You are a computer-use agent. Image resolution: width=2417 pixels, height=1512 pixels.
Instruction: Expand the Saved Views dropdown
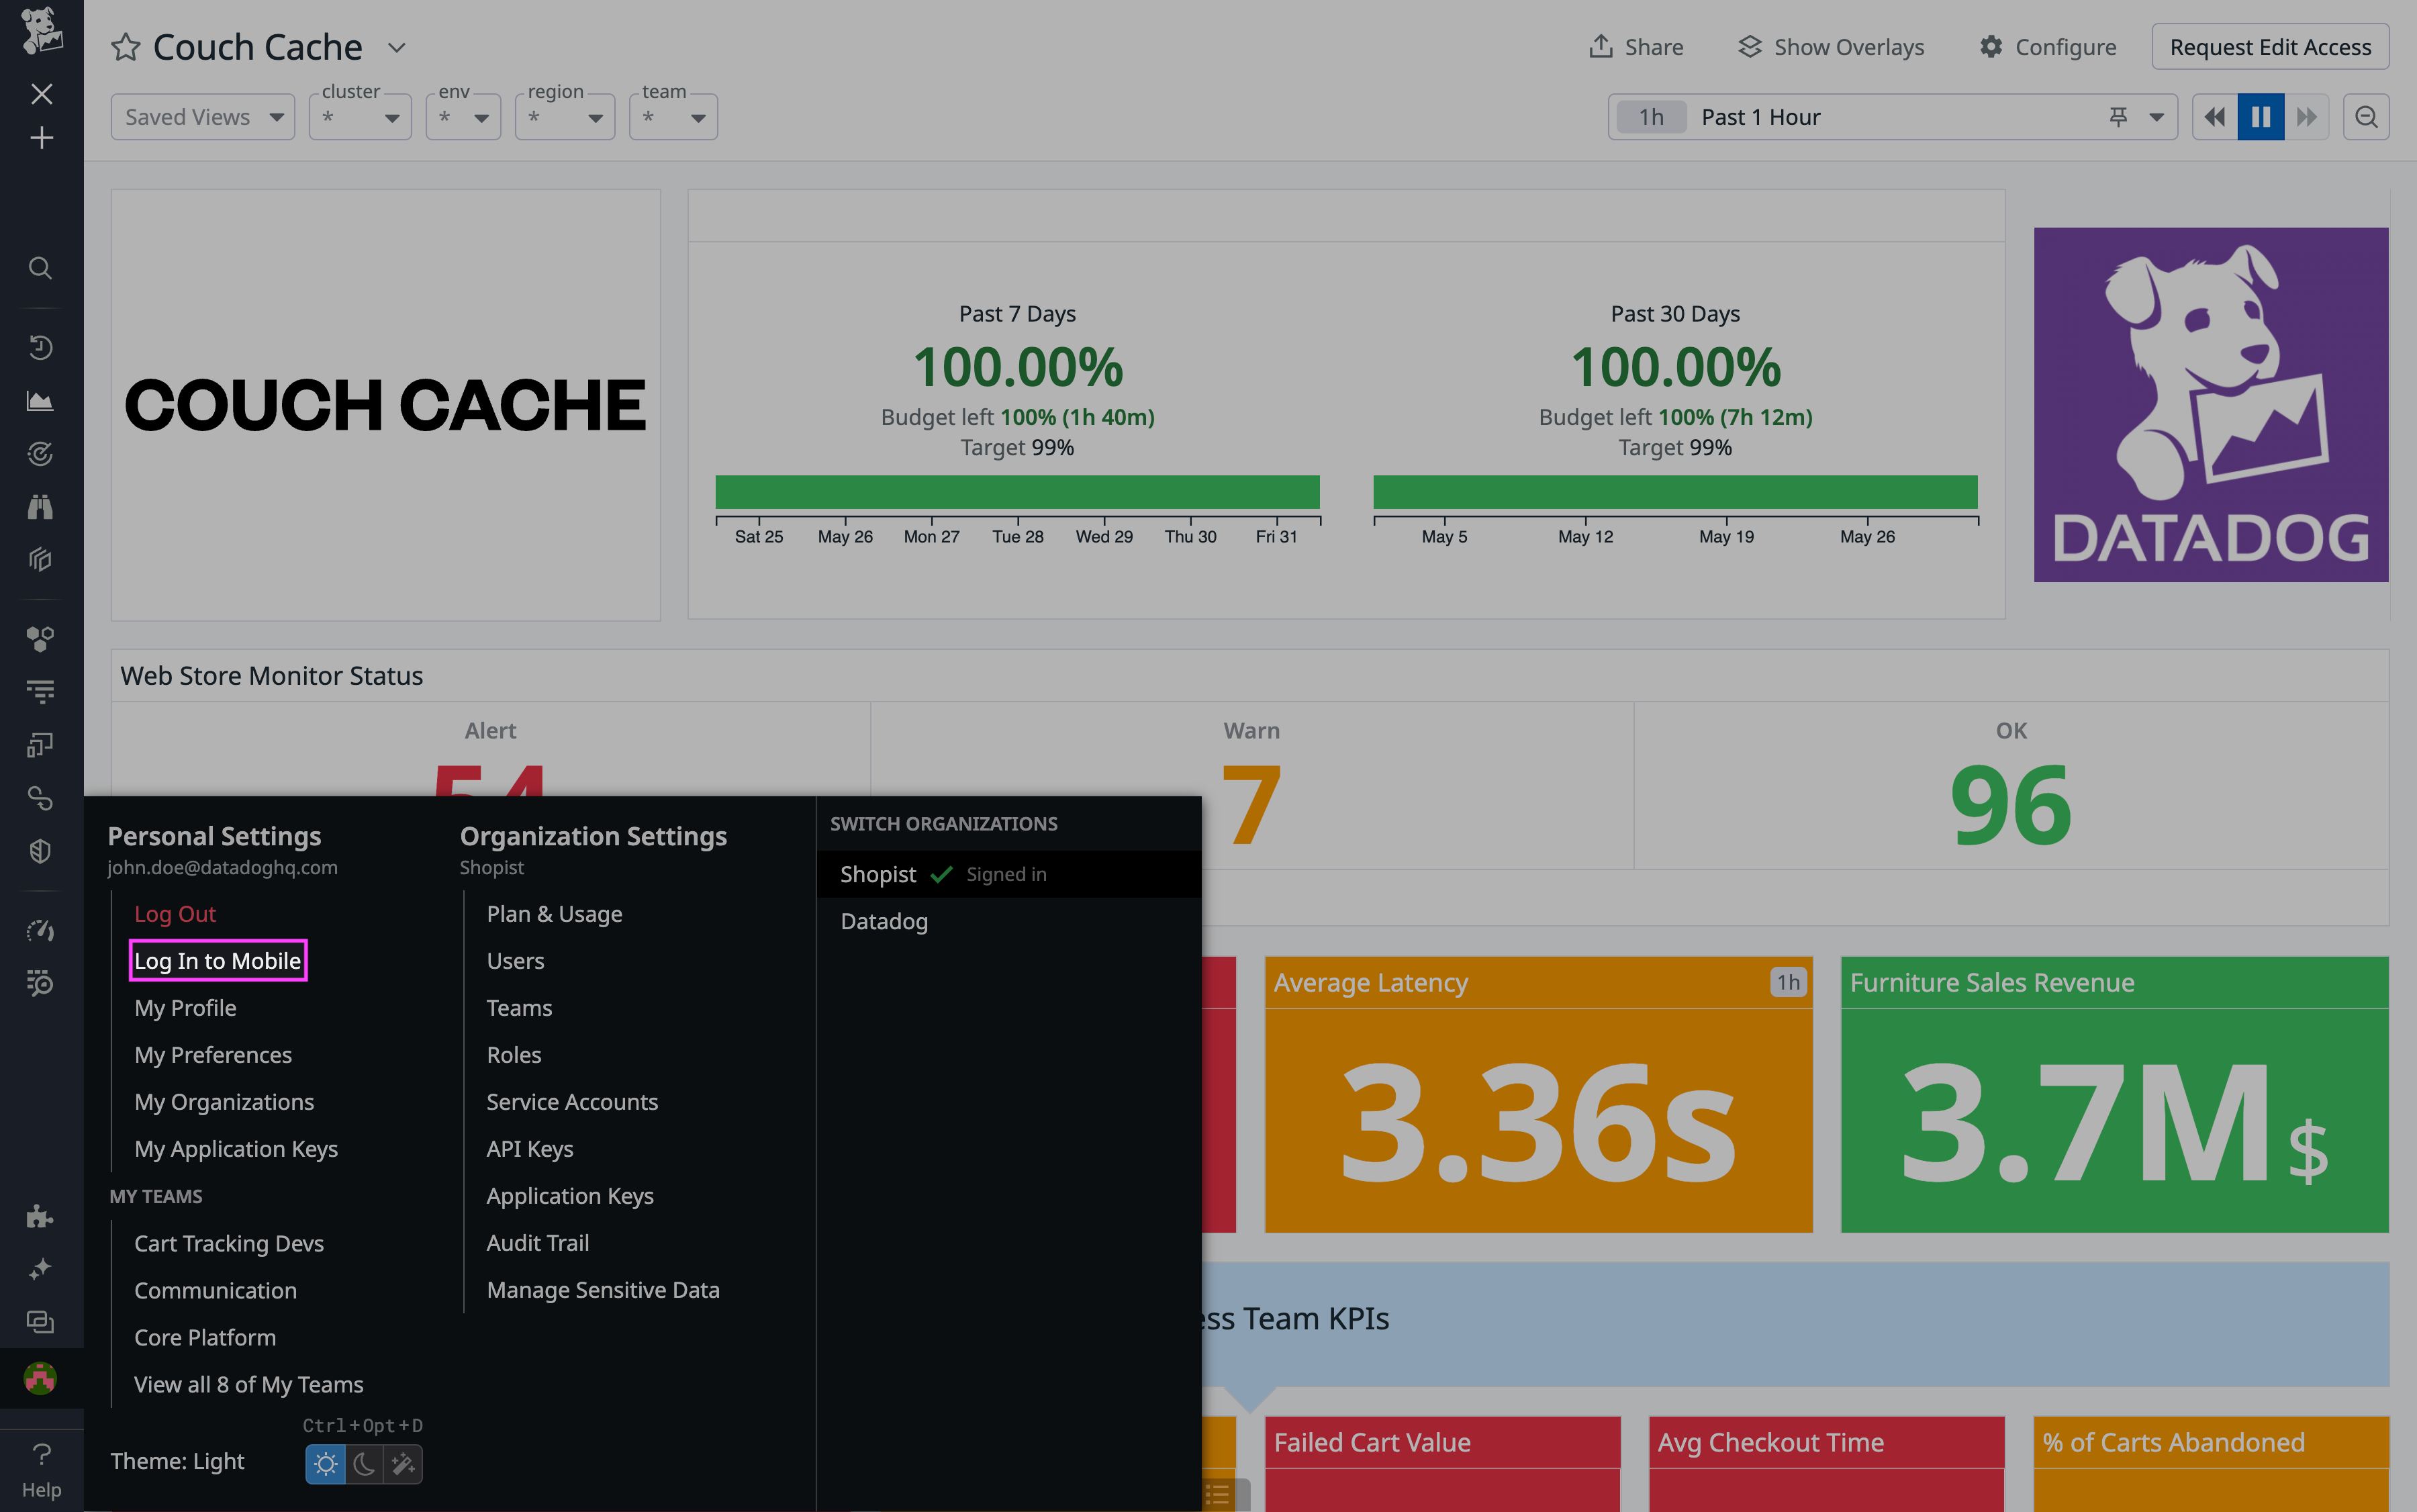tap(203, 116)
